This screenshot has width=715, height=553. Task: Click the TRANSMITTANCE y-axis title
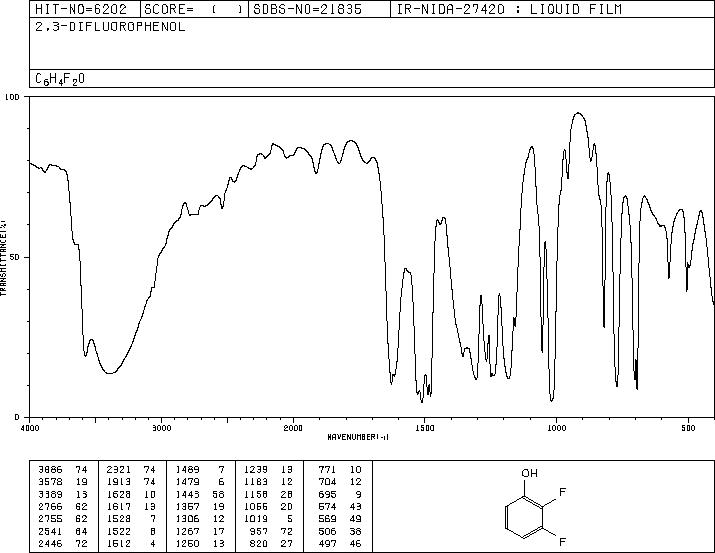click(3, 257)
